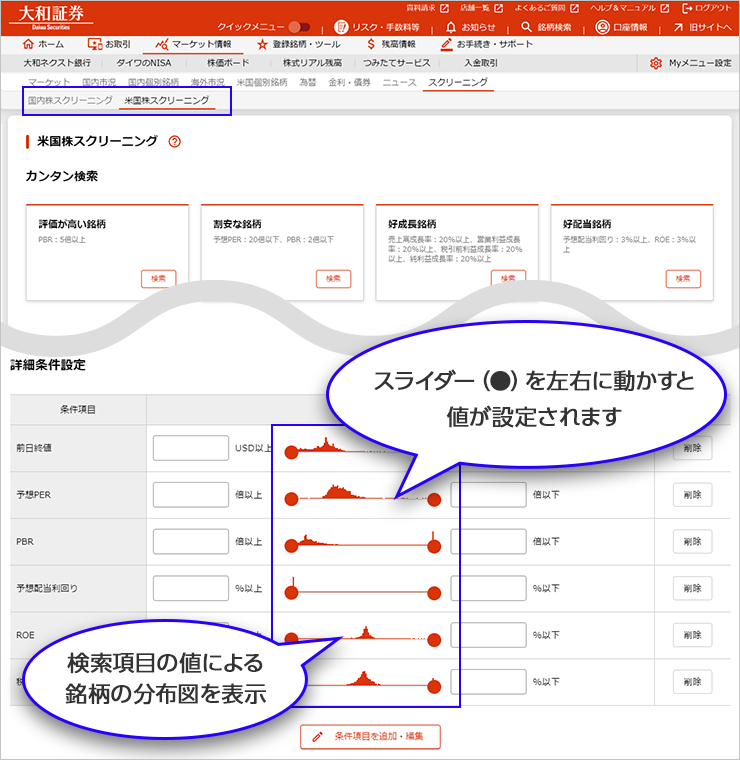
Task: Click the ログアウト logout icon
Action: coord(687,8)
